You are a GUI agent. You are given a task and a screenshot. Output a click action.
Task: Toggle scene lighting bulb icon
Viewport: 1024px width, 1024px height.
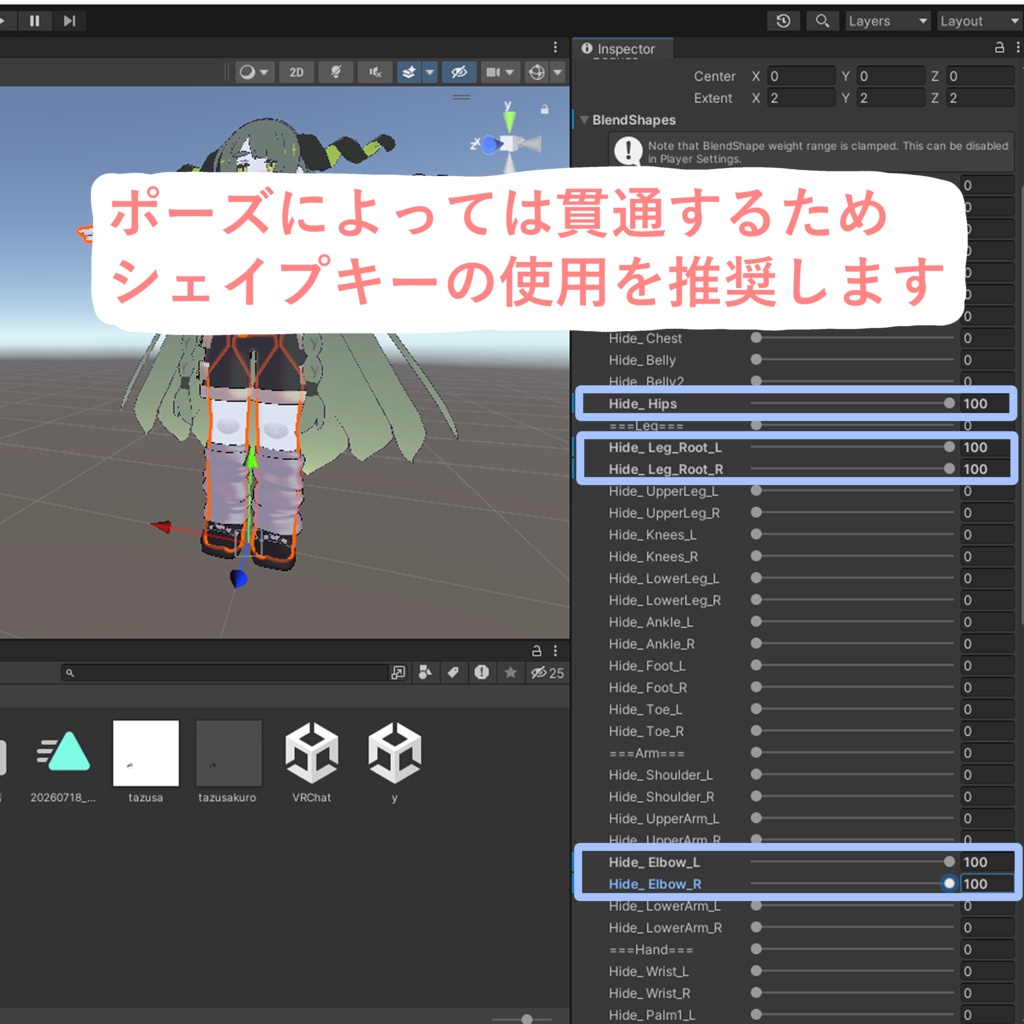point(336,72)
